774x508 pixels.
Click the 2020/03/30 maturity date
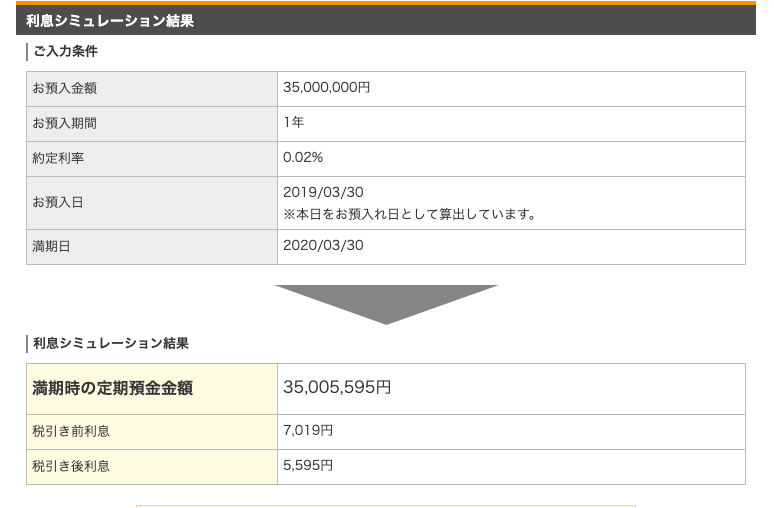pyautogui.click(x=323, y=246)
